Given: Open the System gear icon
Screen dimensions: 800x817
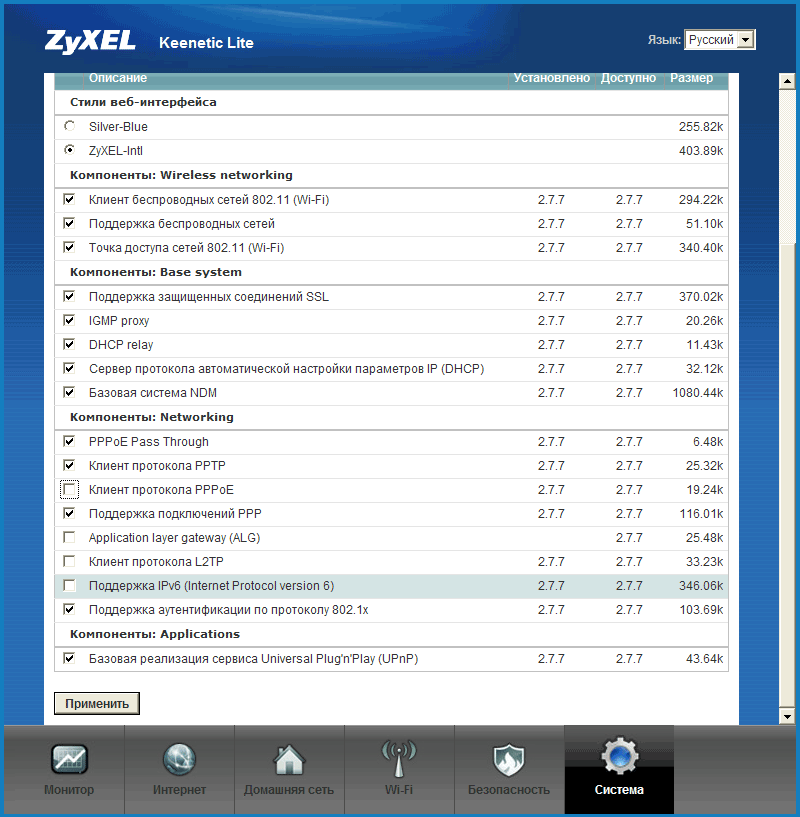Looking at the screenshot, I should (x=619, y=755).
